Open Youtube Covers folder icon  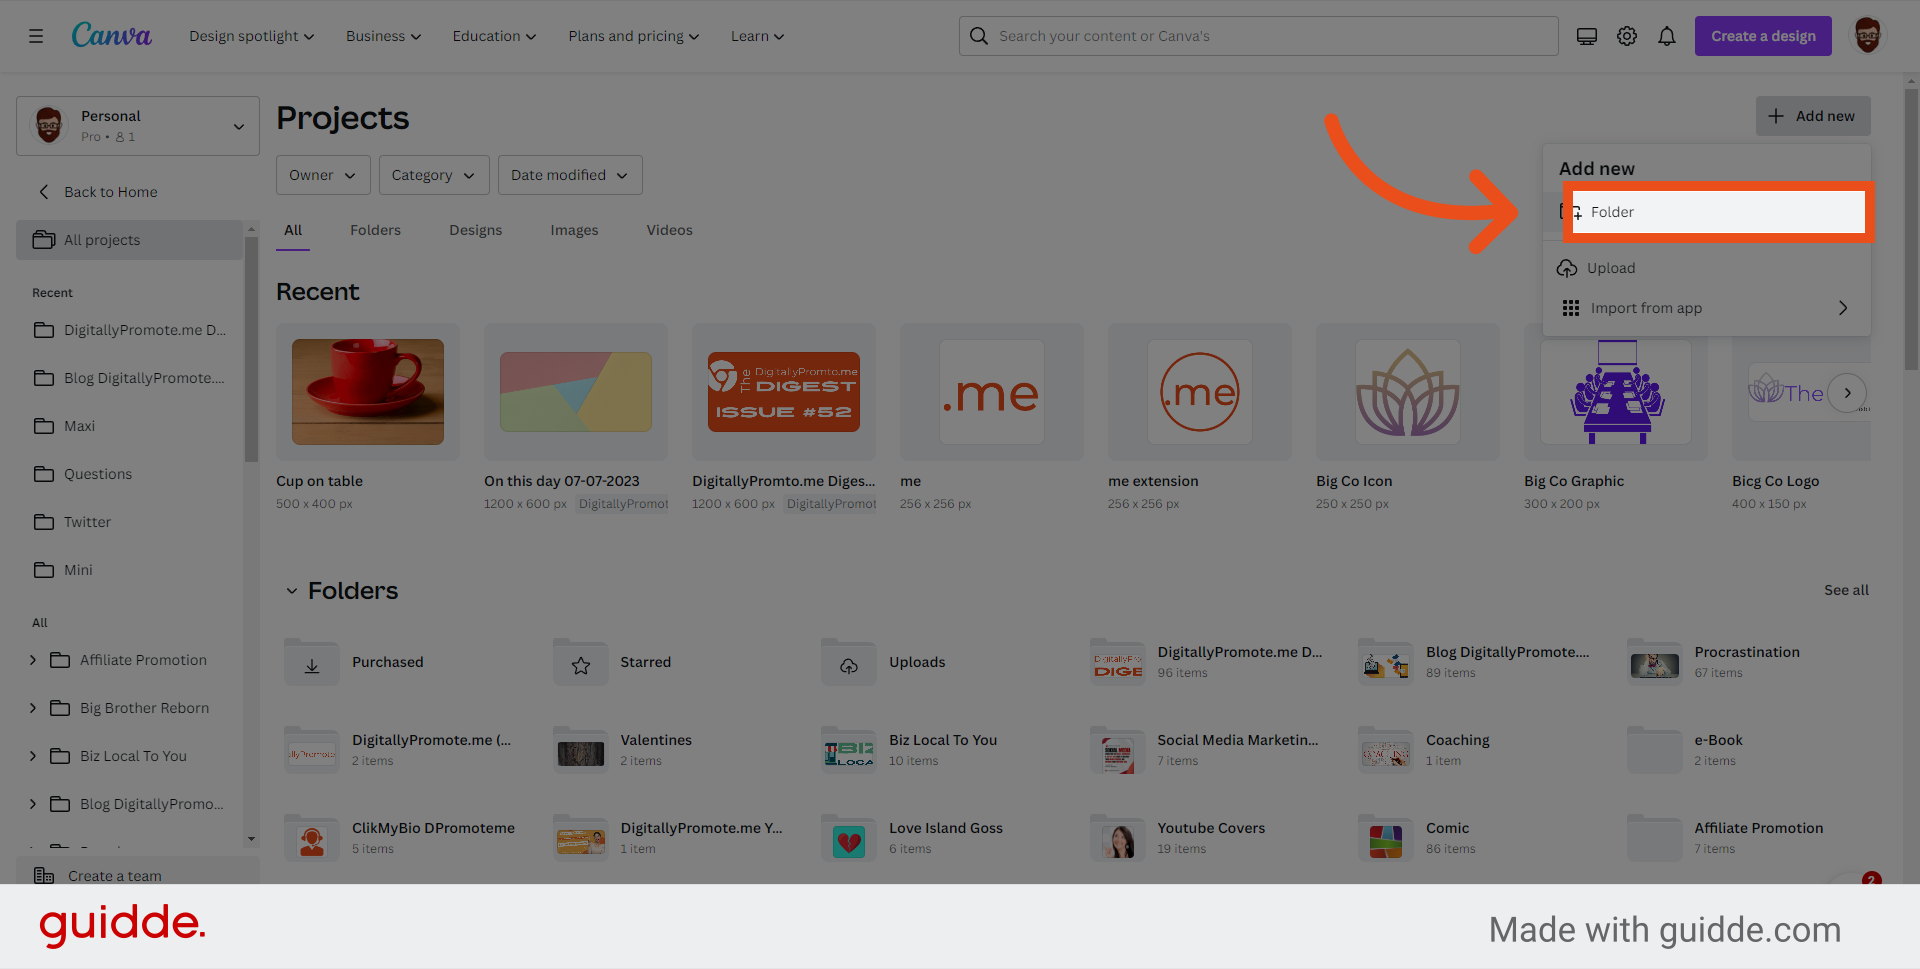click(1118, 838)
